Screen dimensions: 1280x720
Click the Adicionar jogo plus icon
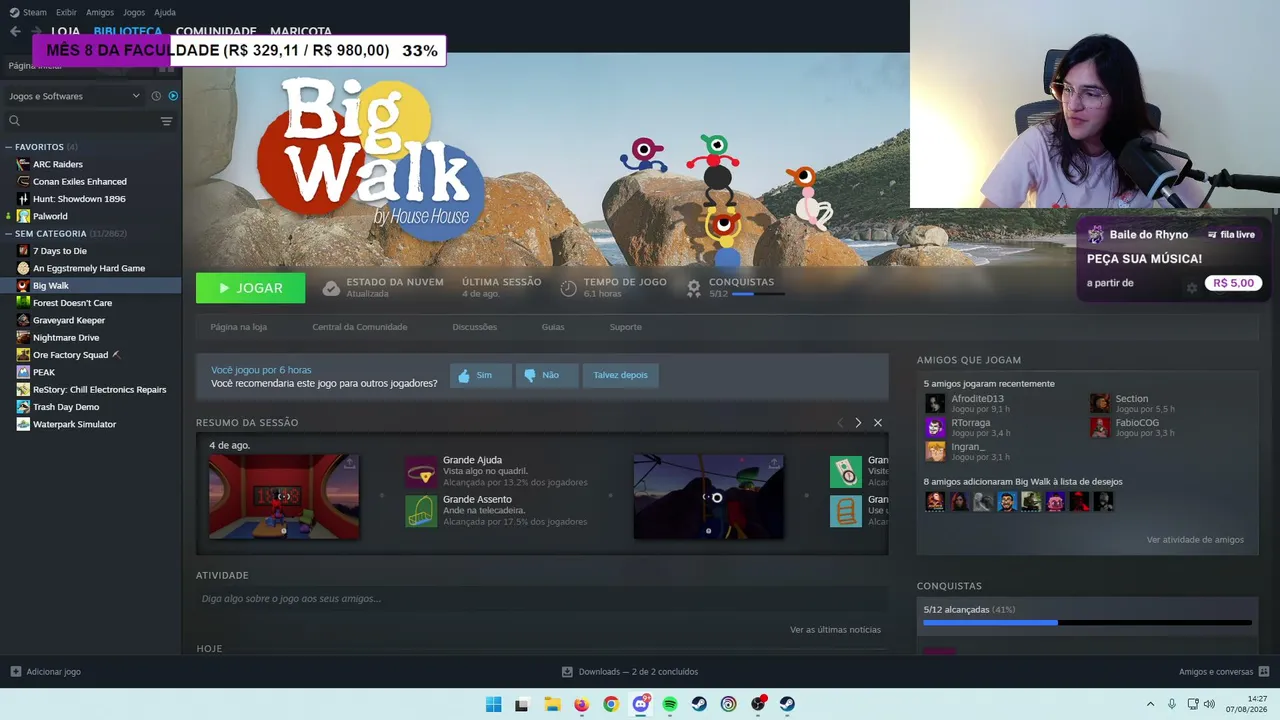coord(15,672)
